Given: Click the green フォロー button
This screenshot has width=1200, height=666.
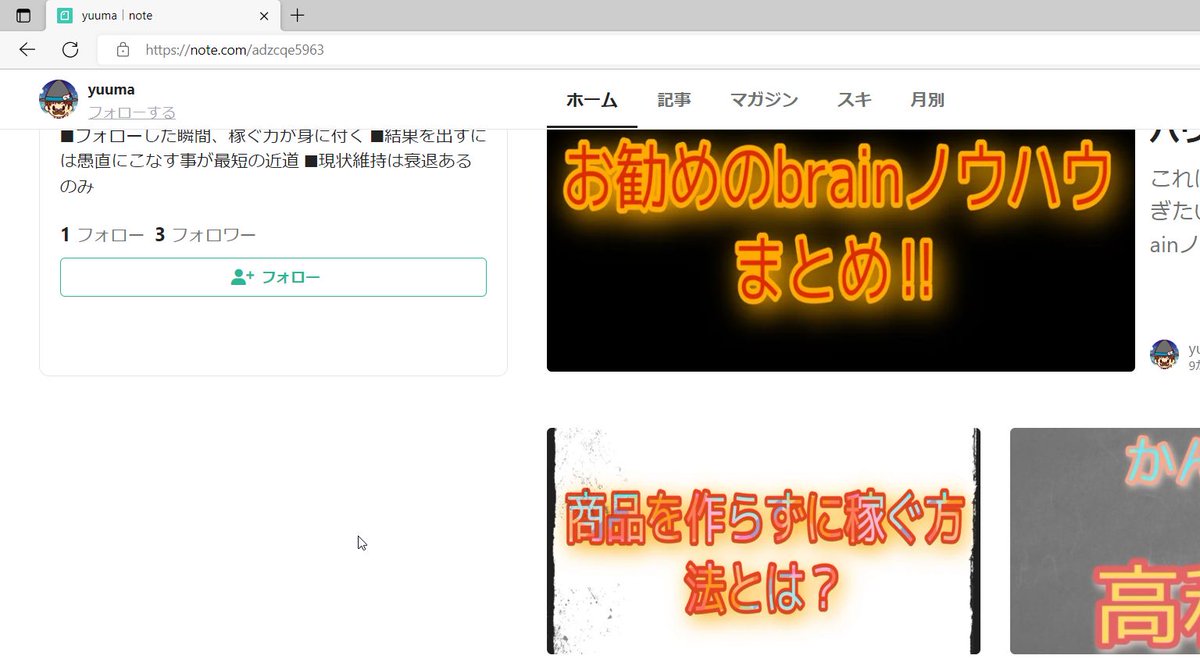Looking at the screenshot, I should (x=273, y=277).
